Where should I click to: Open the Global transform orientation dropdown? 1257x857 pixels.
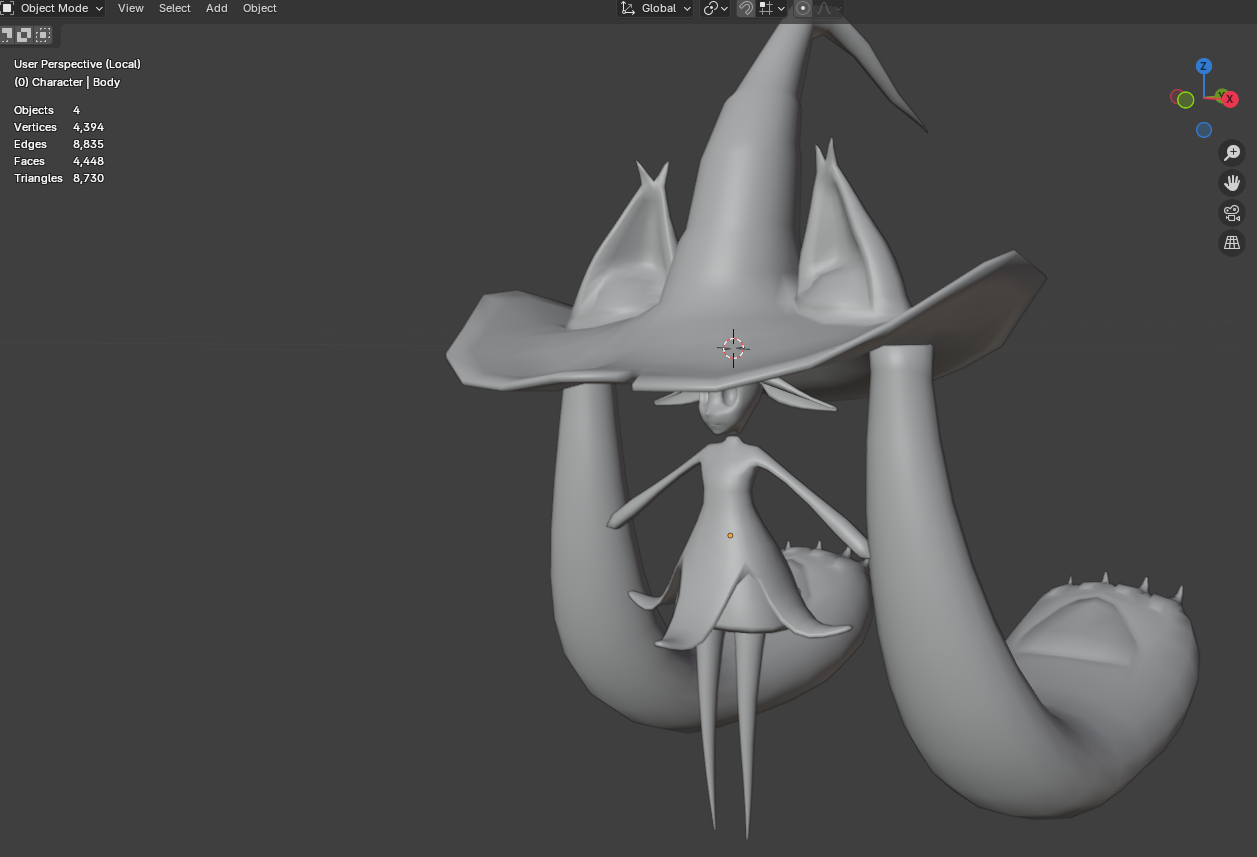(x=656, y=8)
